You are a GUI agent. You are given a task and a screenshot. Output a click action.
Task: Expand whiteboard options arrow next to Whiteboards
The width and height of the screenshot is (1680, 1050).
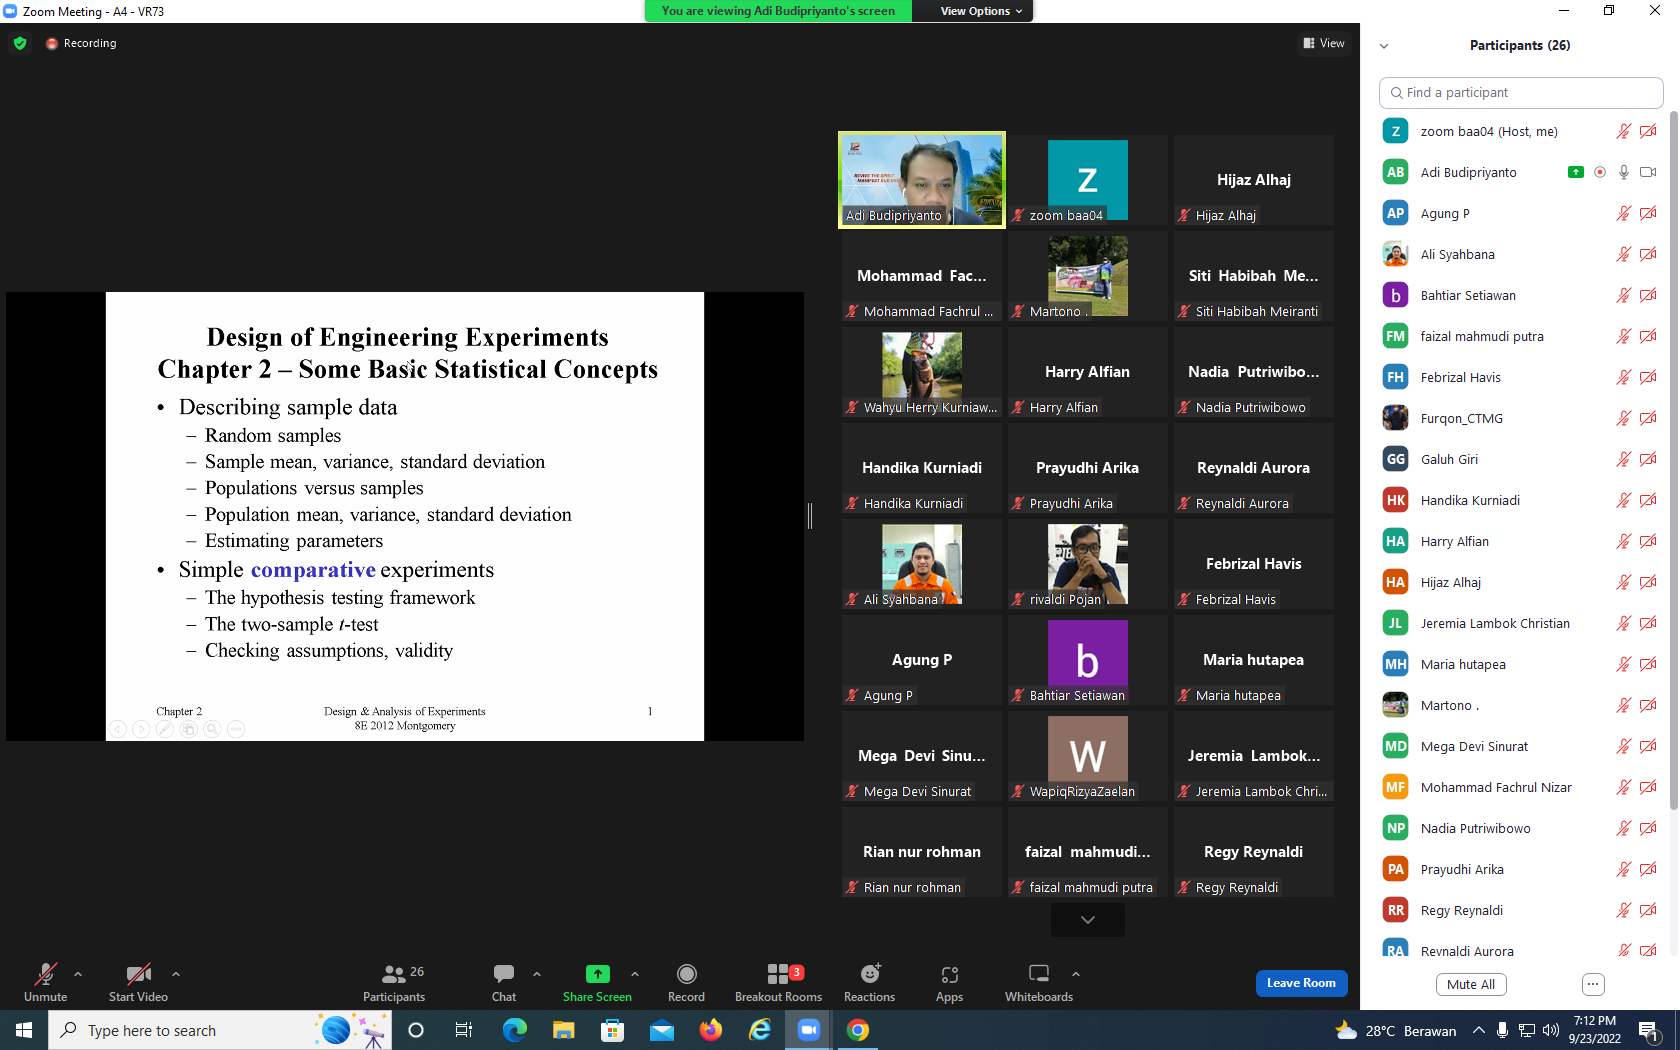[x=1076, y=973]
